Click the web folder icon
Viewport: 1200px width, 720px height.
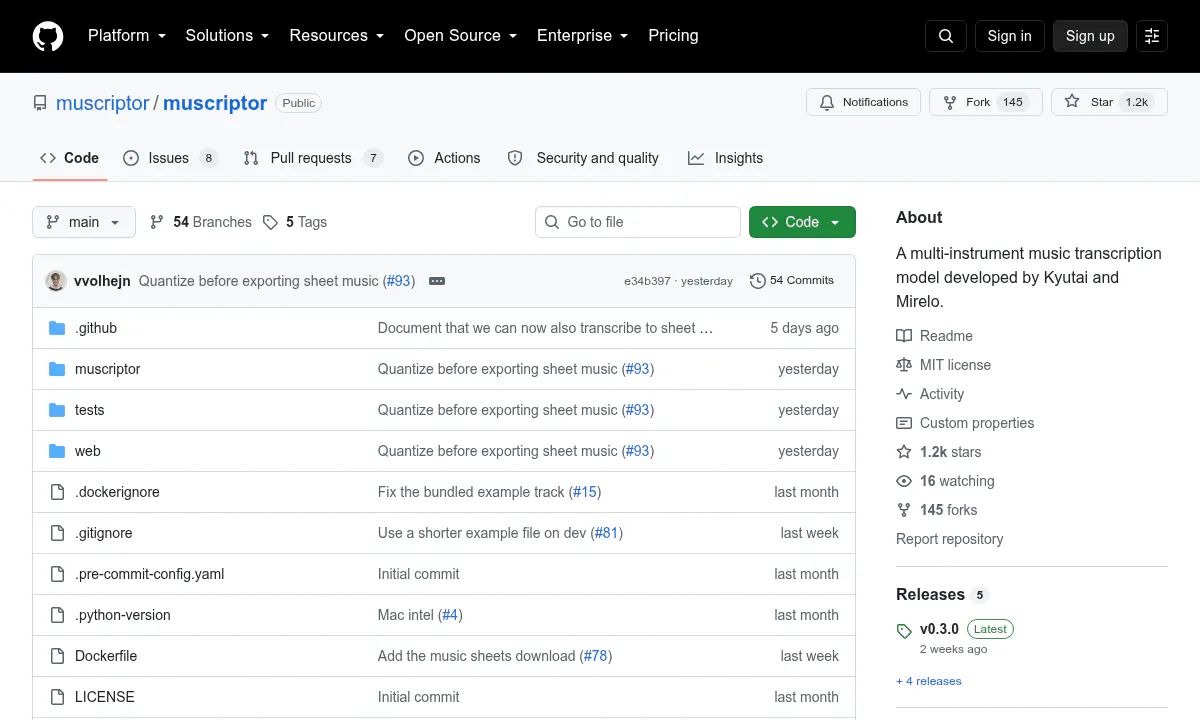point(57,451)
